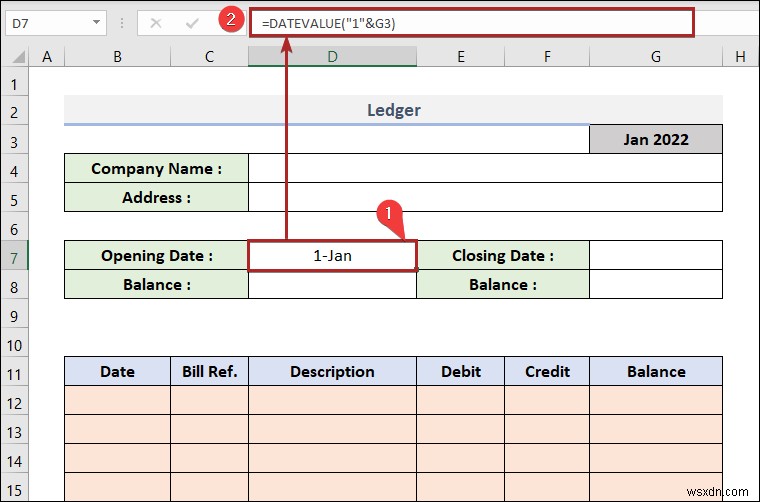Image resolution: width=760 pixels, height=502 pixels.
Task: Click the empty closing balance value cell
Action: coord(656,284)
